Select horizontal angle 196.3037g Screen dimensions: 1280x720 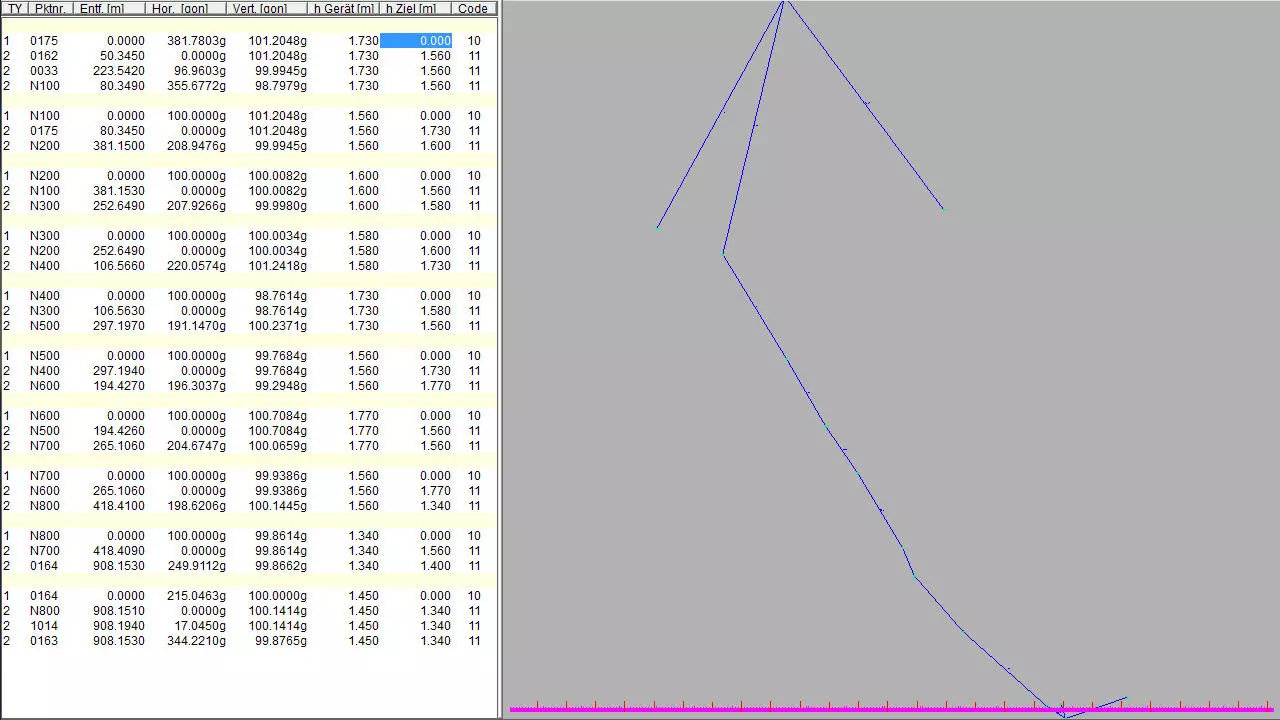click(196, 386)
